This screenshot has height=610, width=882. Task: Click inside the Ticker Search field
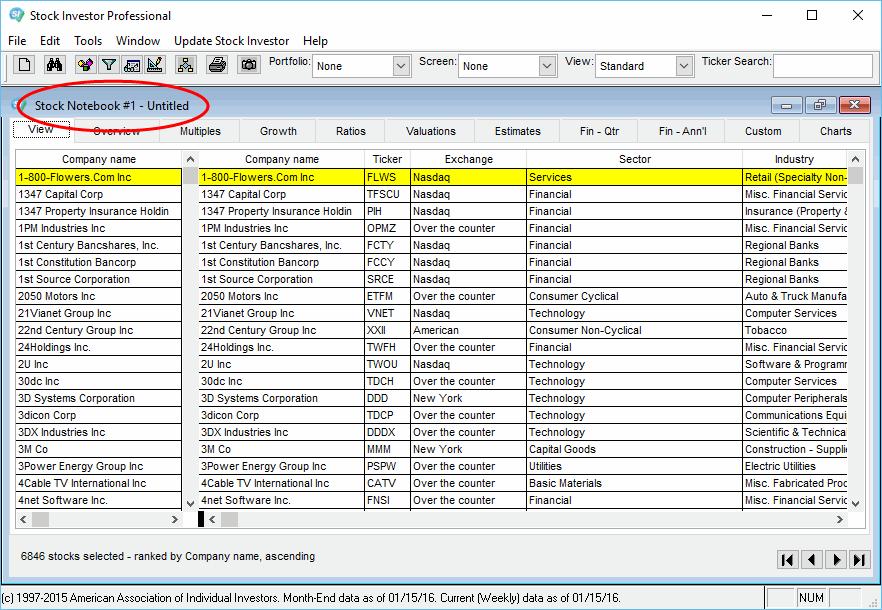tap(825, 64)
